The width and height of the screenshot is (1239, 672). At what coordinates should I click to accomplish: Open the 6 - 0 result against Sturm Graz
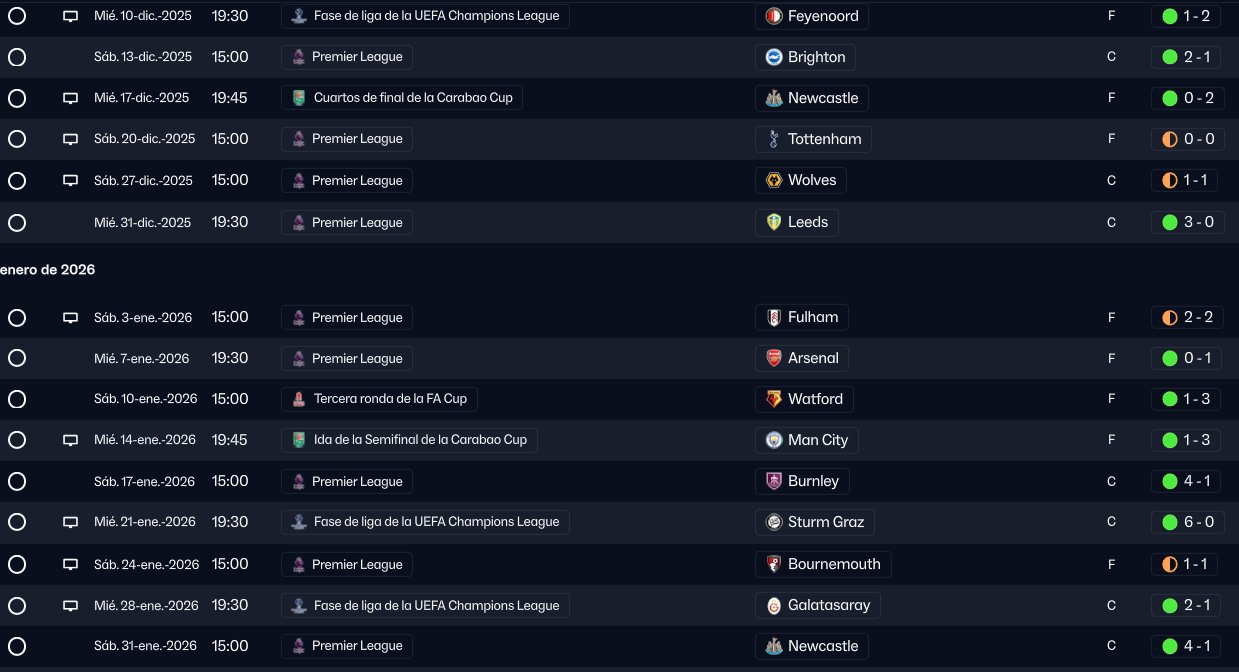(x=1197, y=522)
